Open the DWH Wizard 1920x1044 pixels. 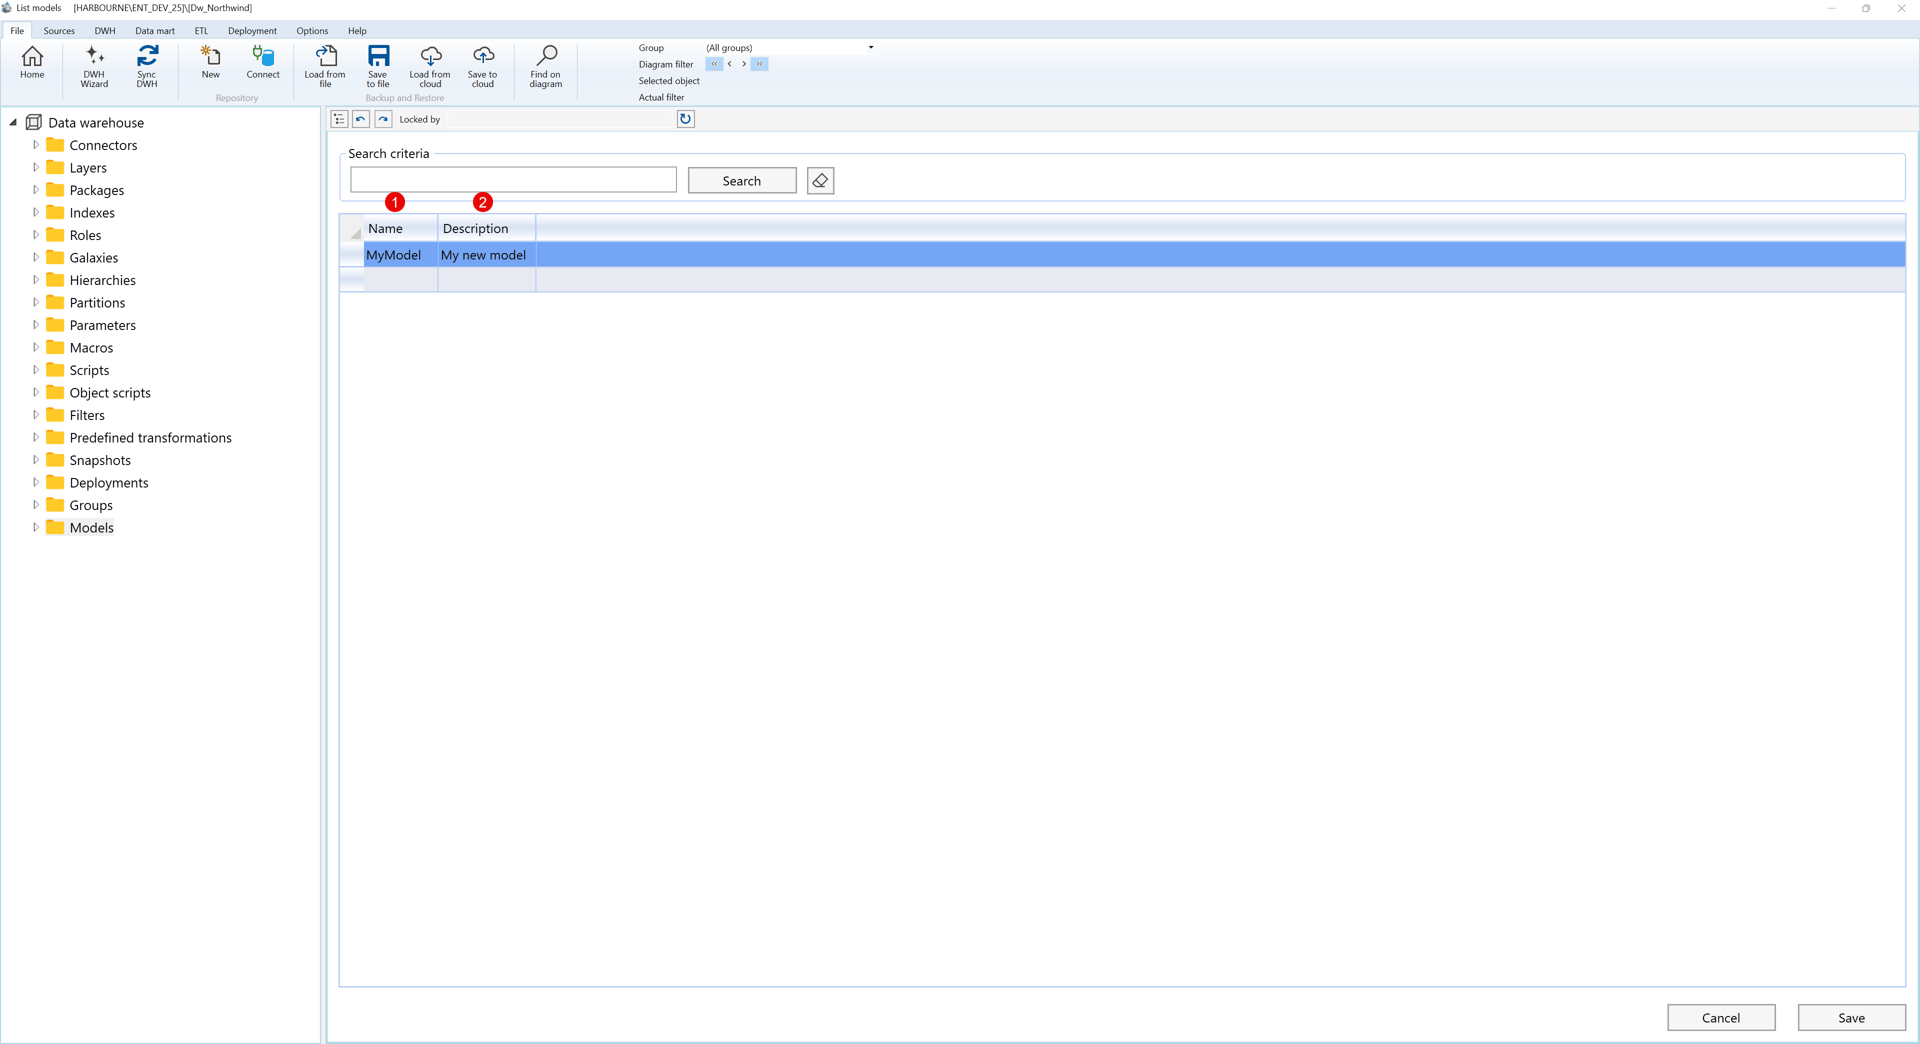[x=94, y=66]
